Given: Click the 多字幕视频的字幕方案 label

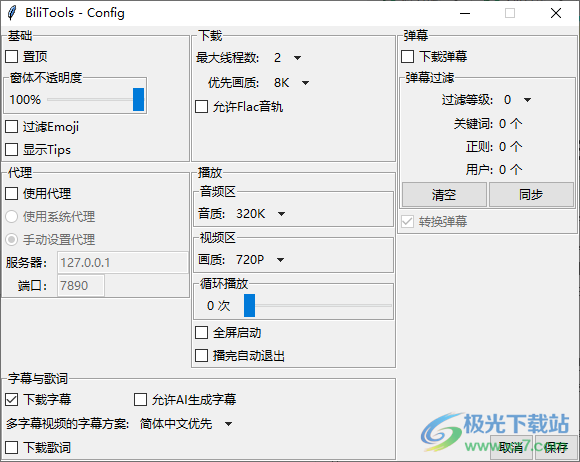Looking at the screenshot, I should [x=67, y=424].
